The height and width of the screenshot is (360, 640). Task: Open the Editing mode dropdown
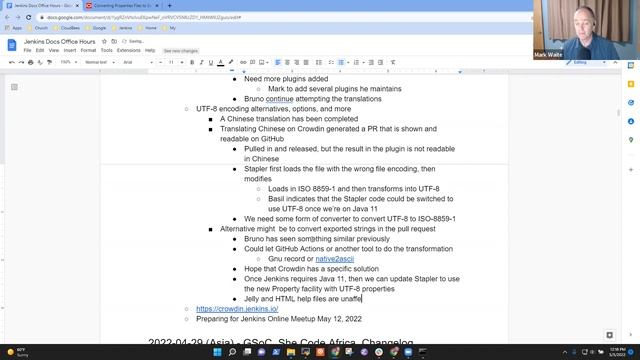coord(586,62)
